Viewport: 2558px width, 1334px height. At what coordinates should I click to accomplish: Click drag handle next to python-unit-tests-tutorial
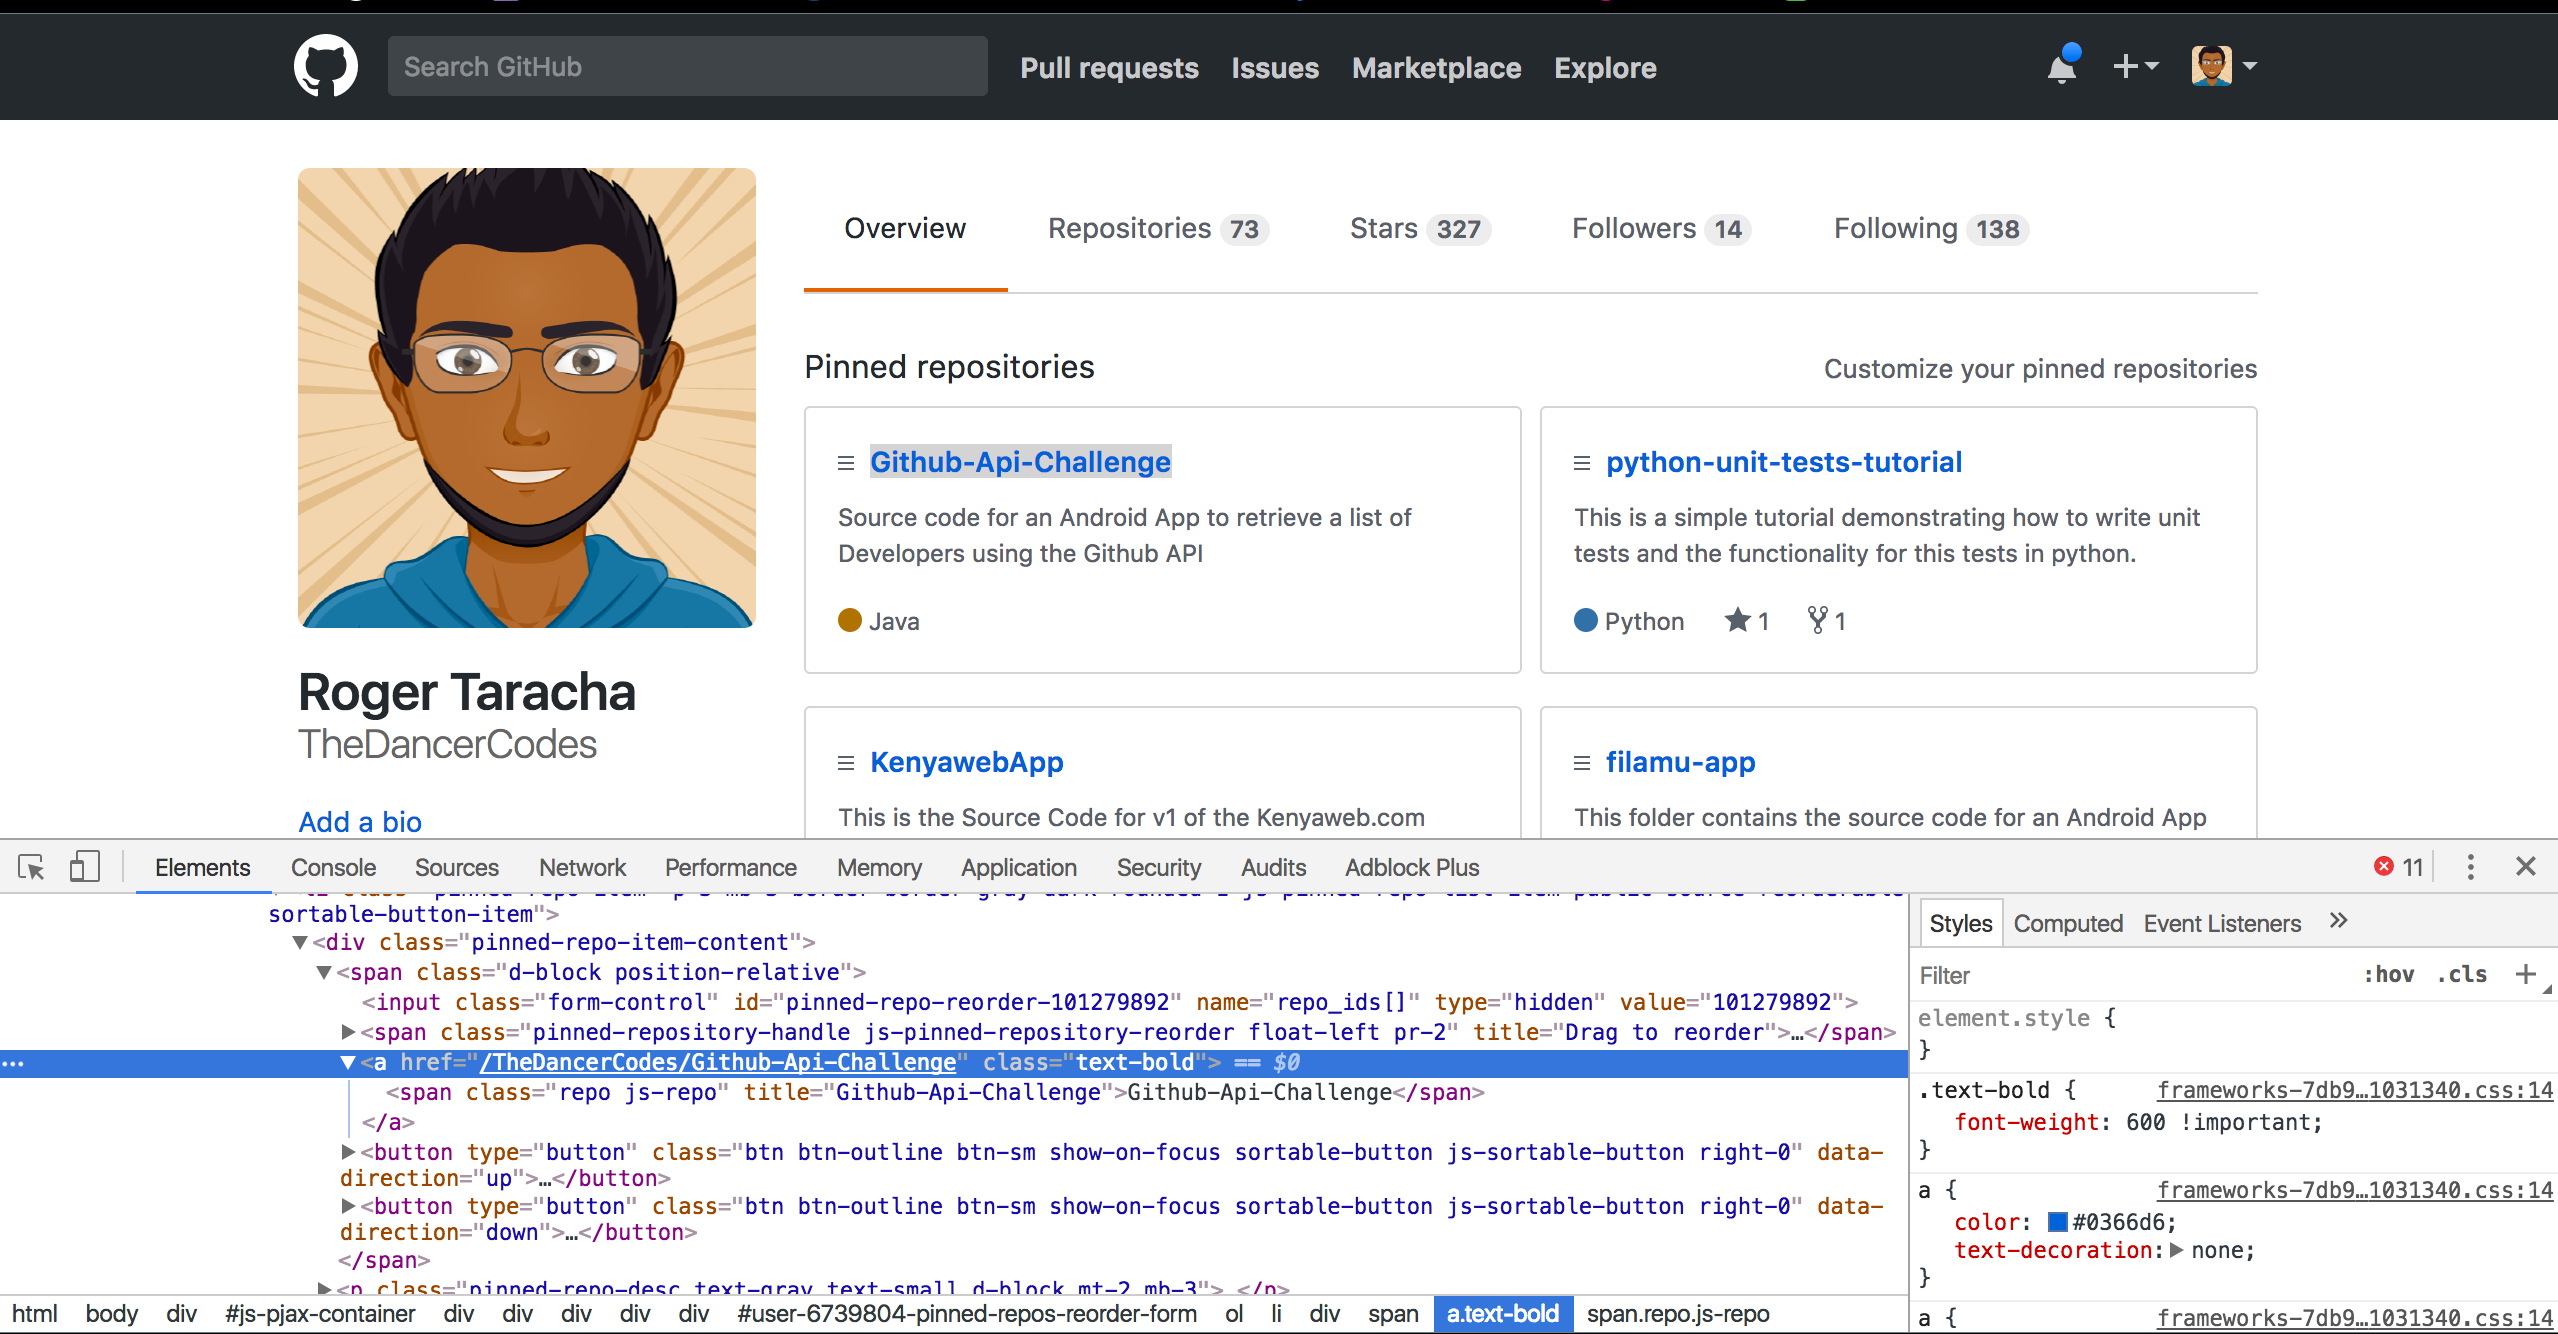click(x=1582, y=463)
